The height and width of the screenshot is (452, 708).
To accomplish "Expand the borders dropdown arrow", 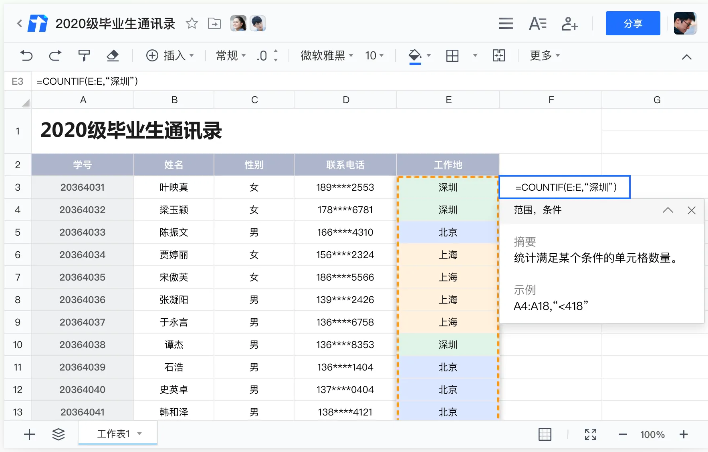I will click(475, 56).
